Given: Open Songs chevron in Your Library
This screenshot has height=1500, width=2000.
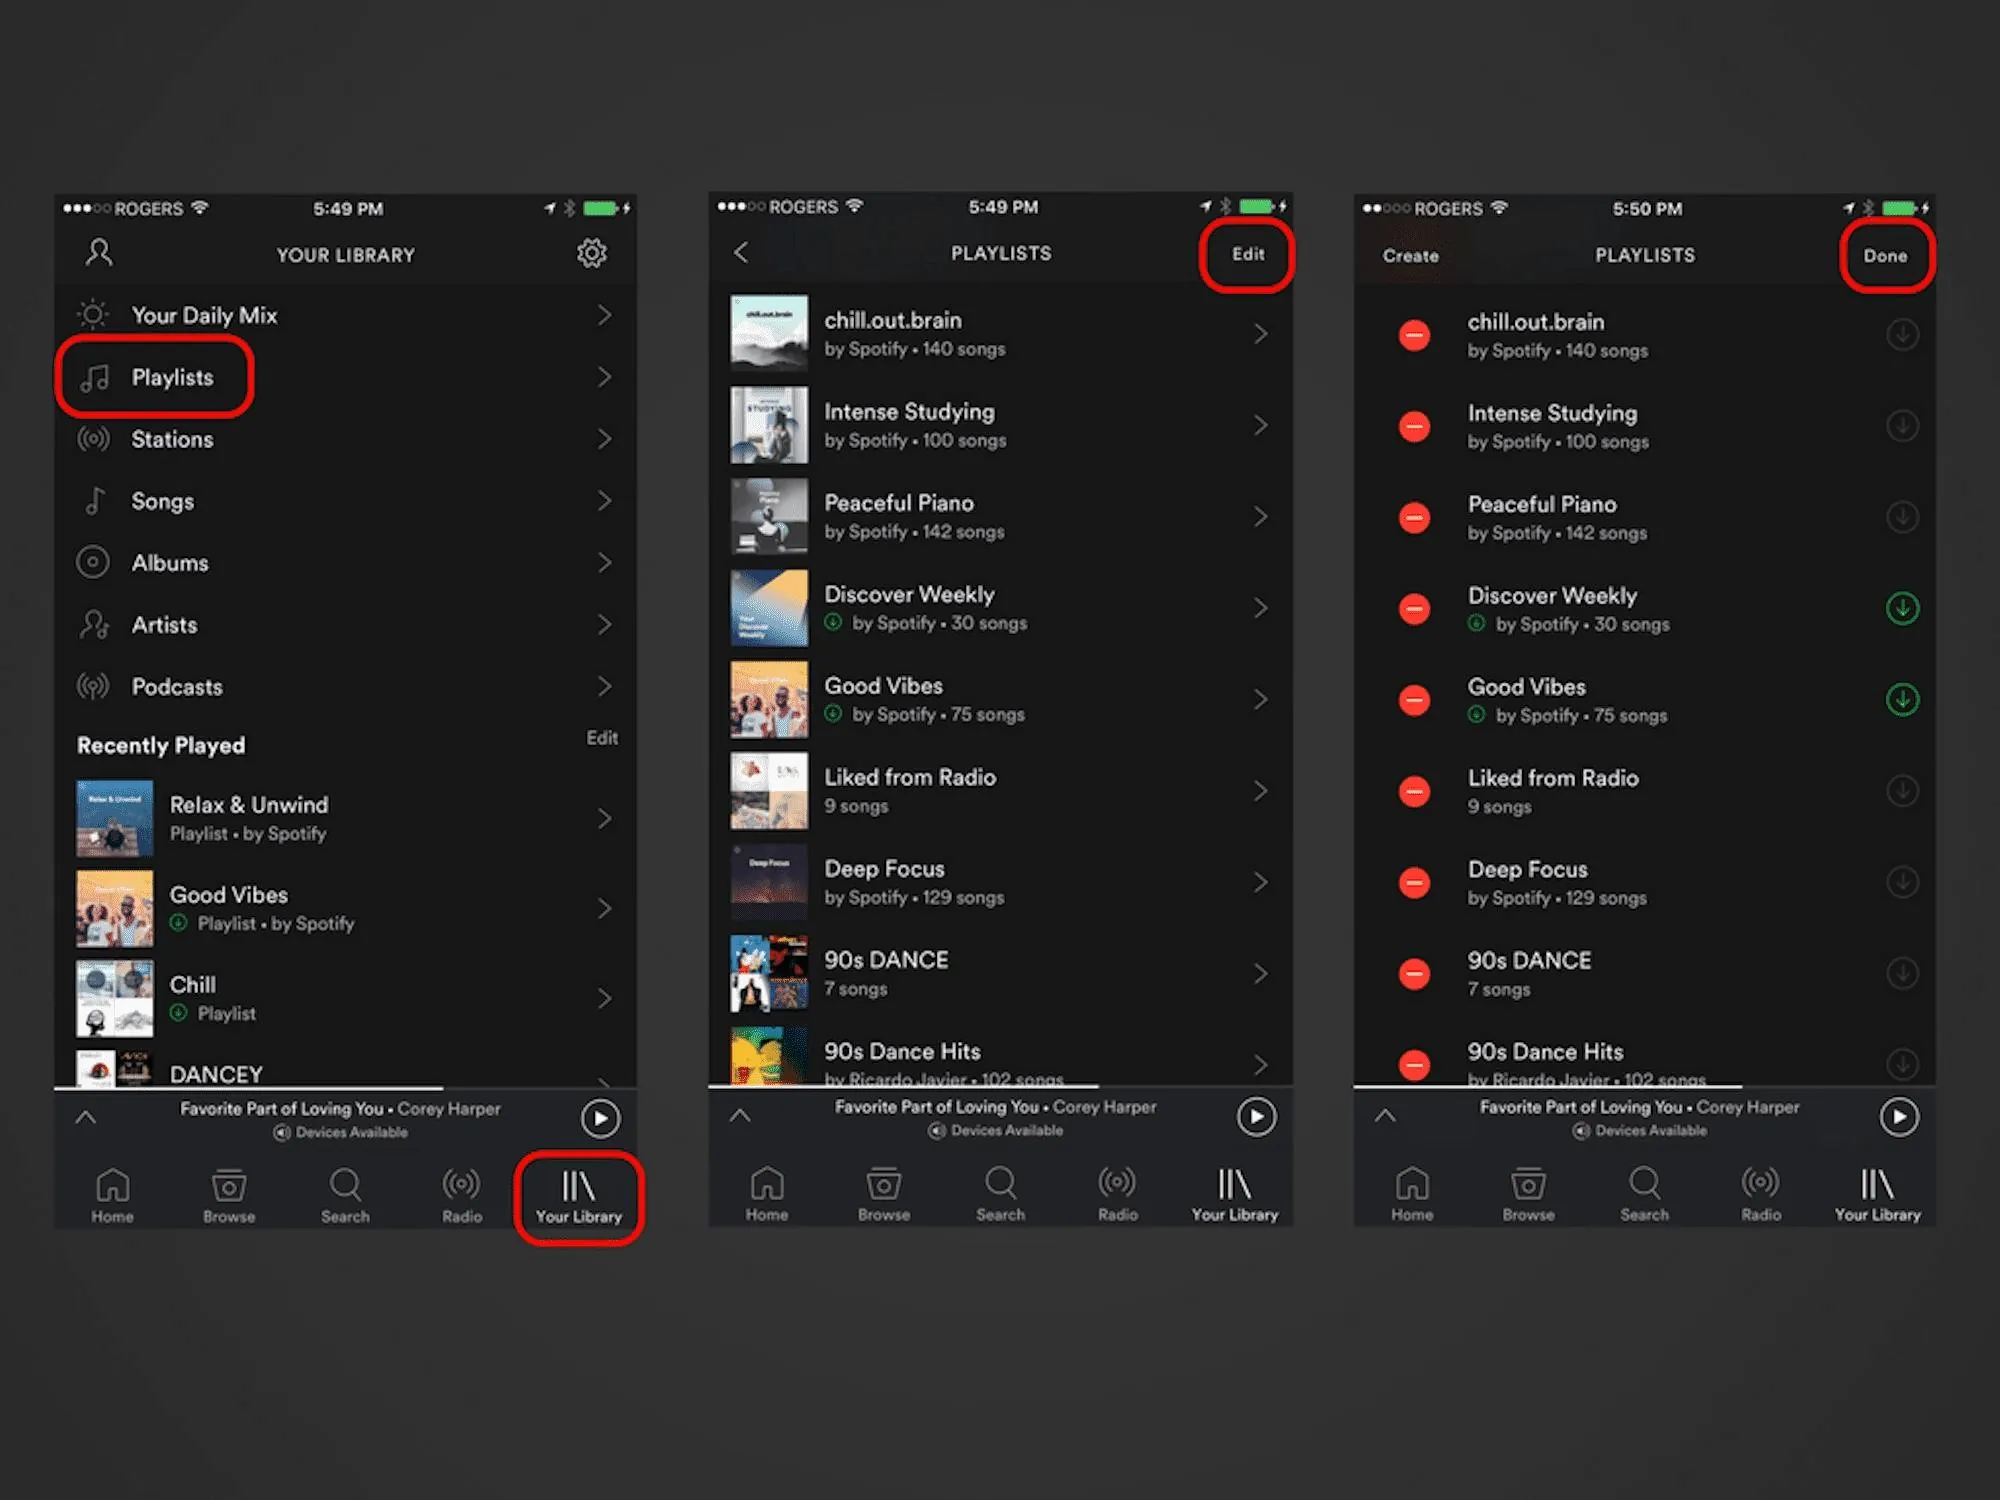Looking at the screenshot, I should click(x=604, y=500).
